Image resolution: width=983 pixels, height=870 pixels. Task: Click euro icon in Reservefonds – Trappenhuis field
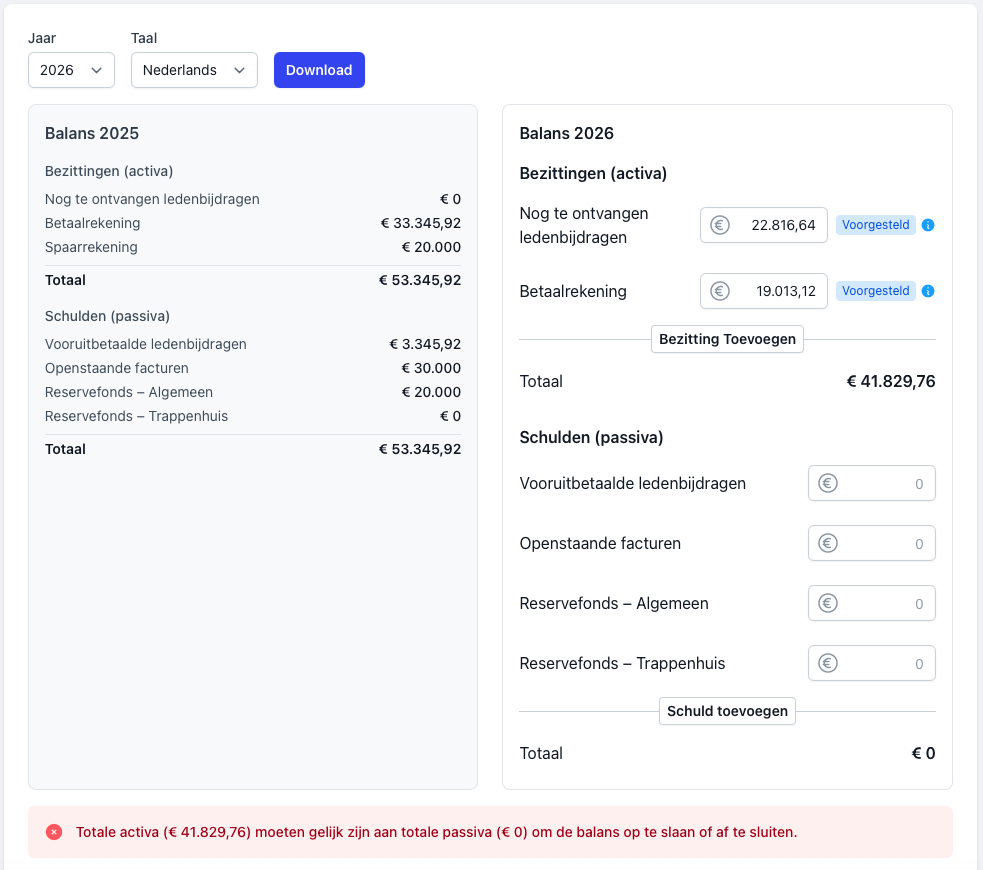pyautogui.click(x=827, y=663)
